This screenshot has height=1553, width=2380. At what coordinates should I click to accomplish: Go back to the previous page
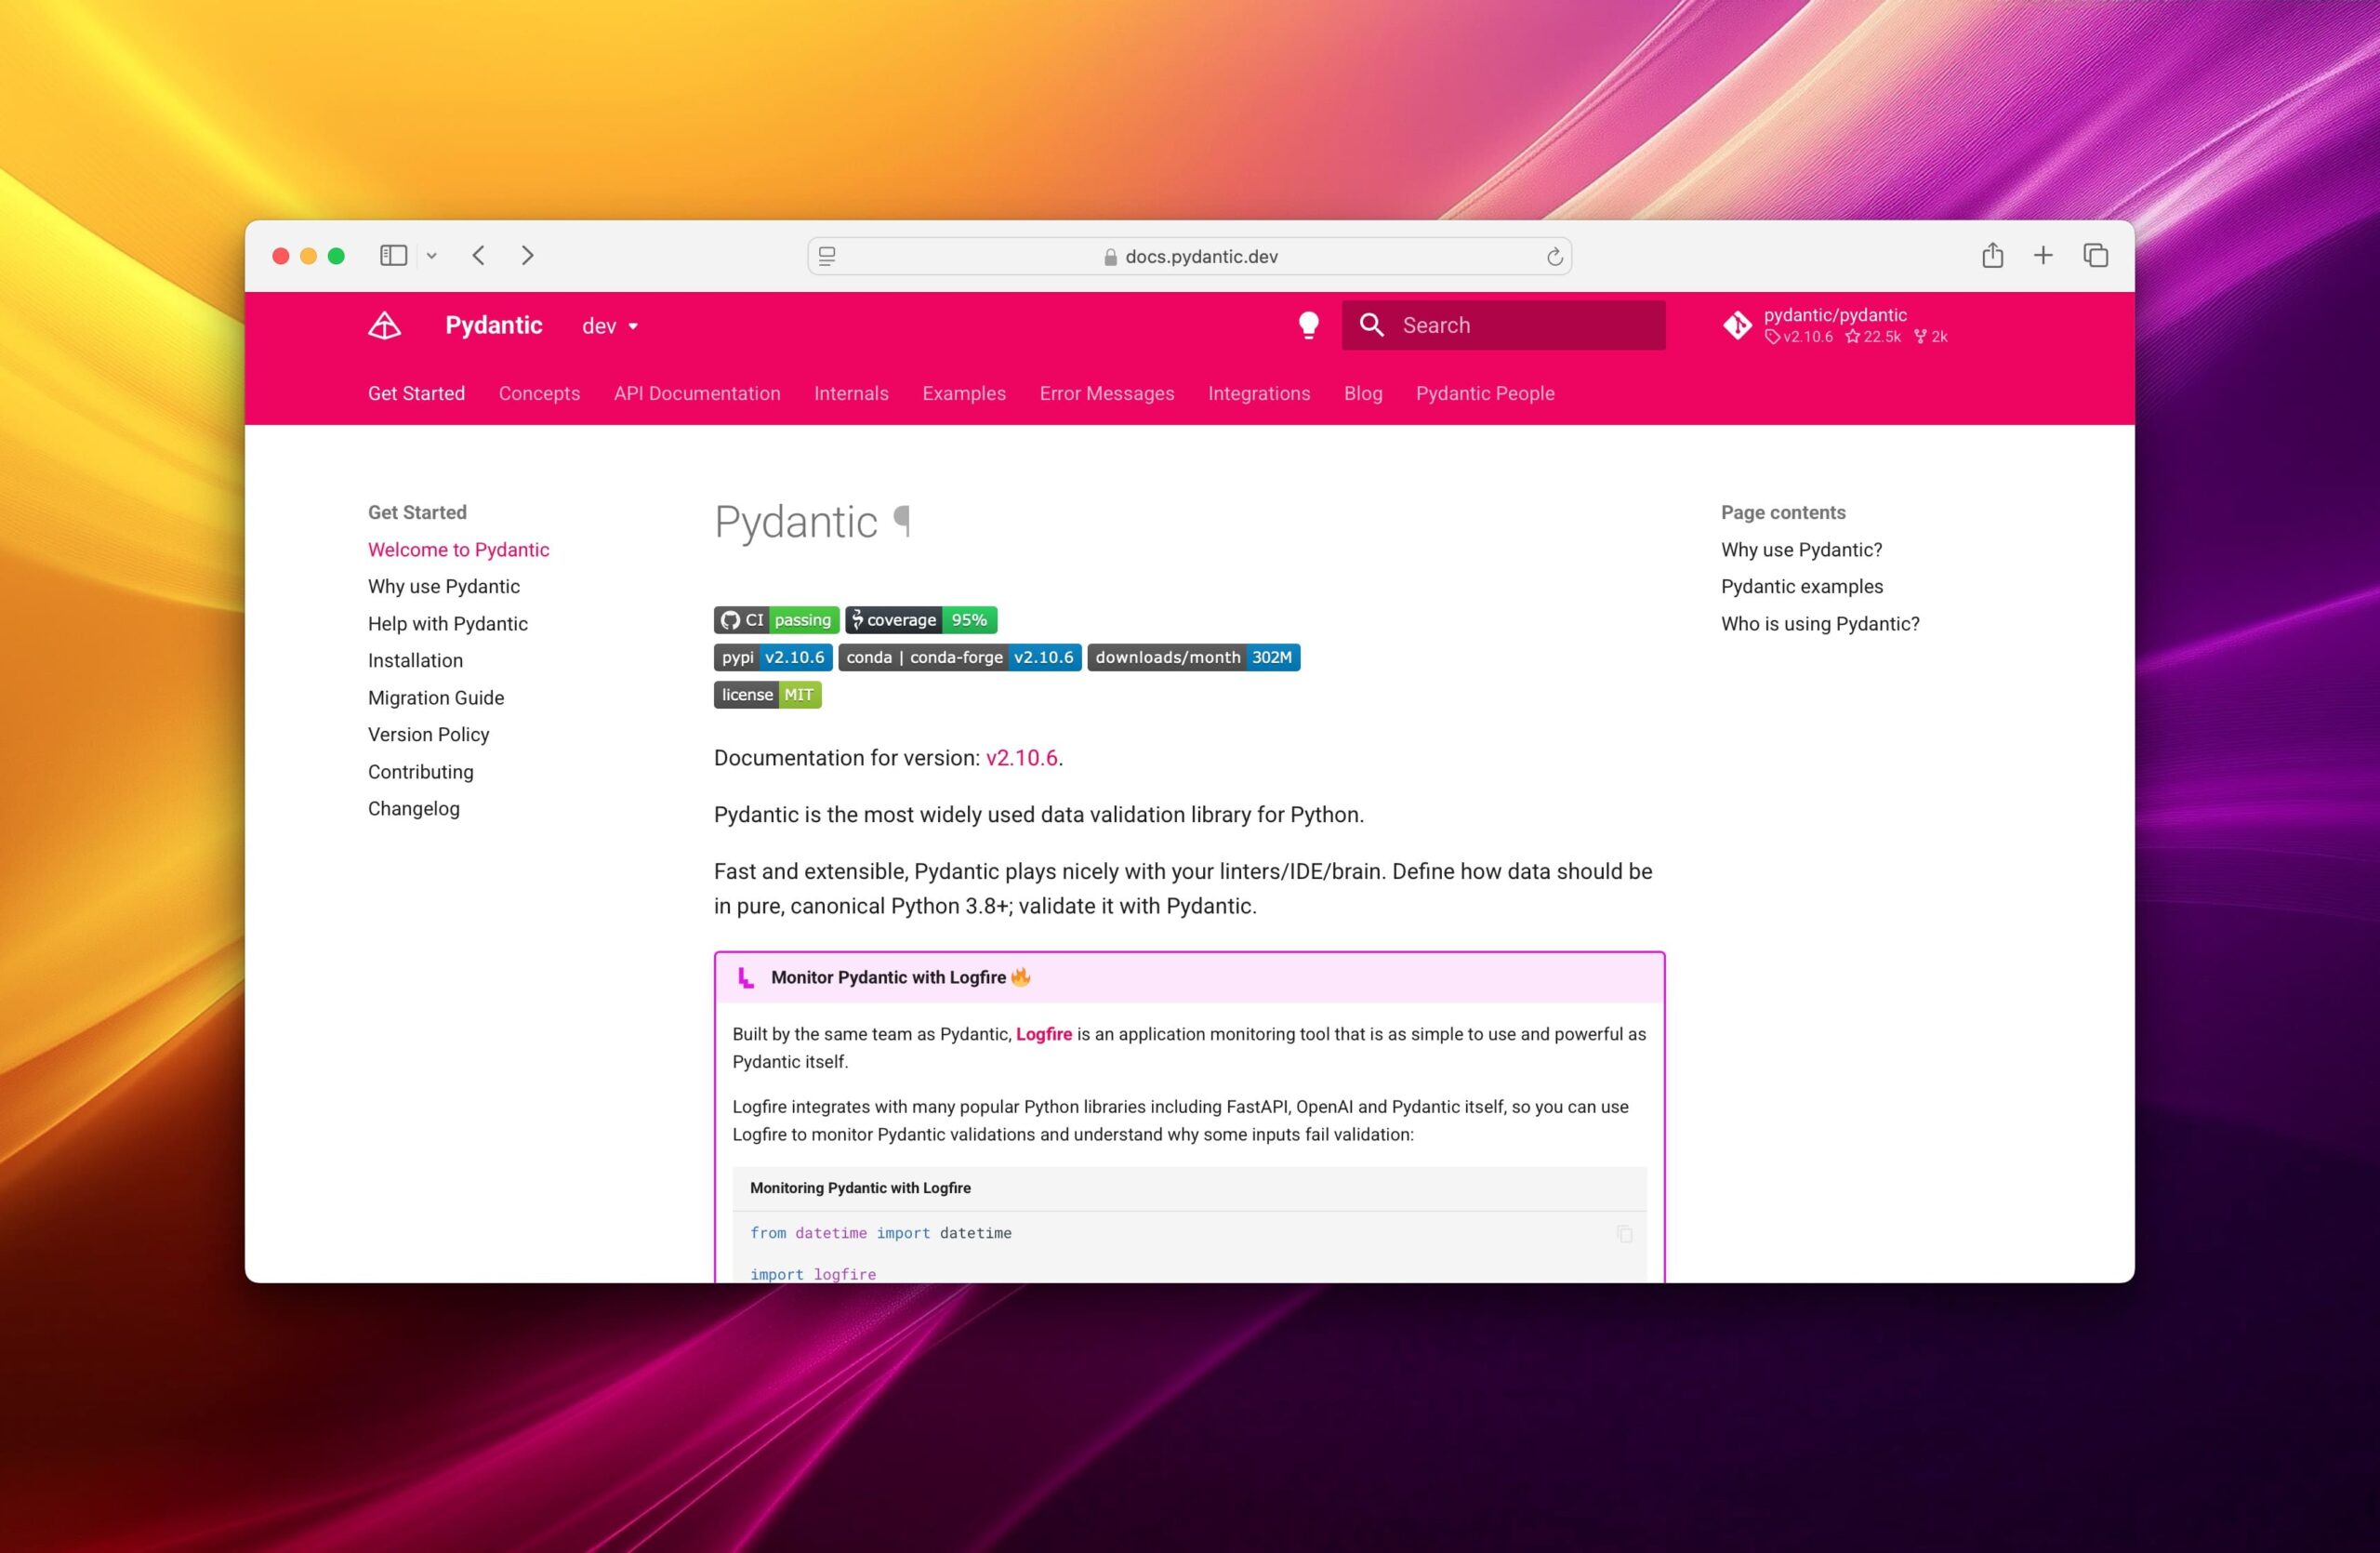(x=479, y=256)
